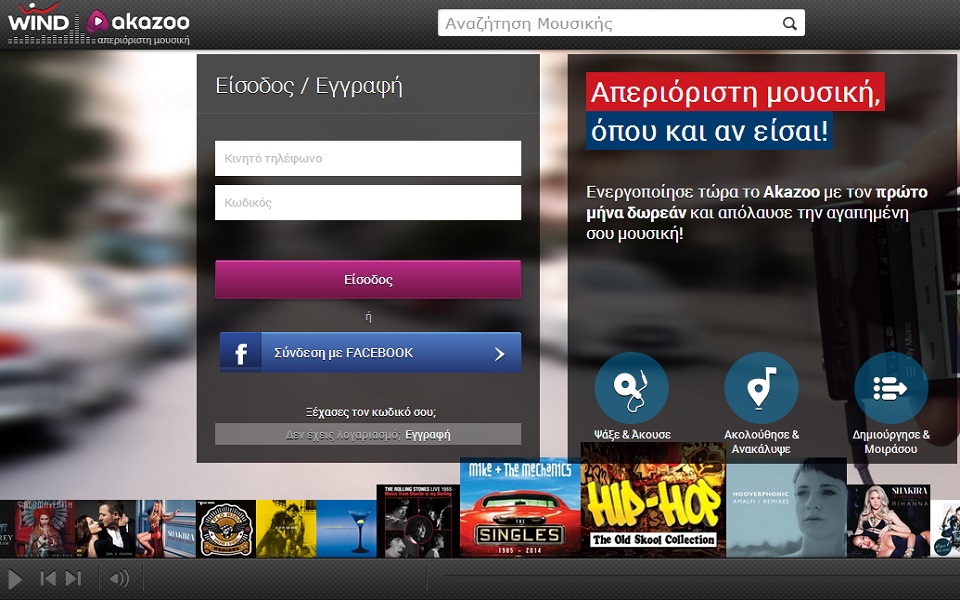960x600 pixels.
Task: Type in Αναζήτηση Μουσικής search box
Action: (608, 23)
